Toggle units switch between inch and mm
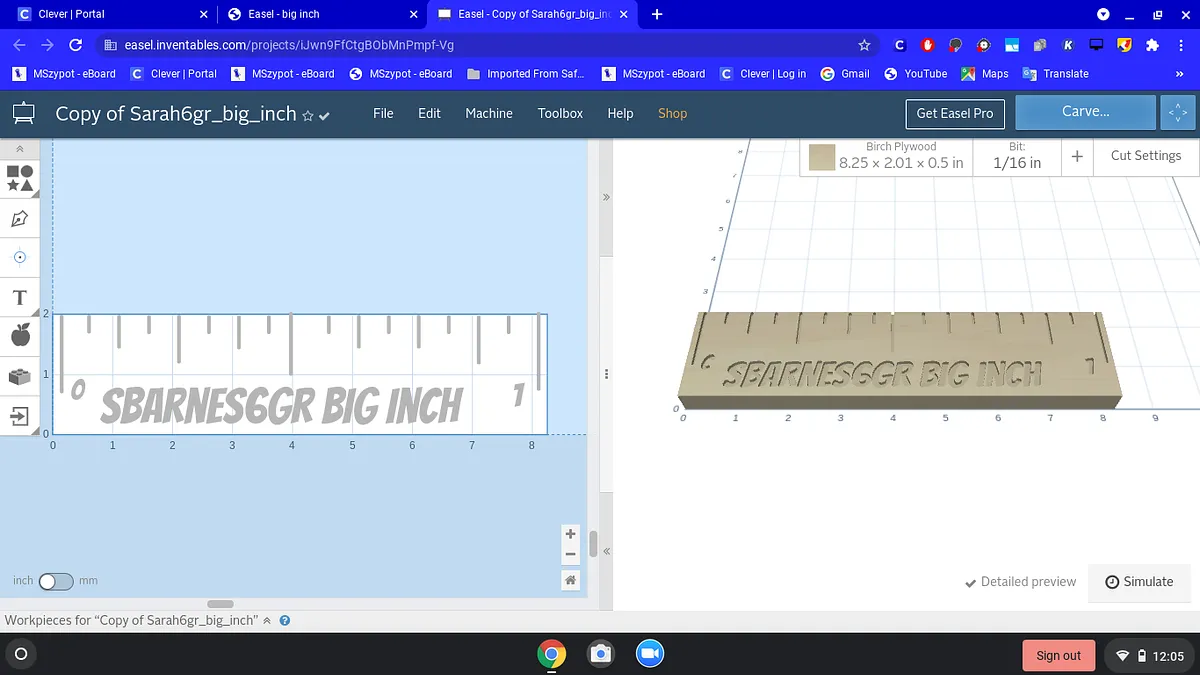This screenshot has height=675, width=1200. (x=55, y=581)
